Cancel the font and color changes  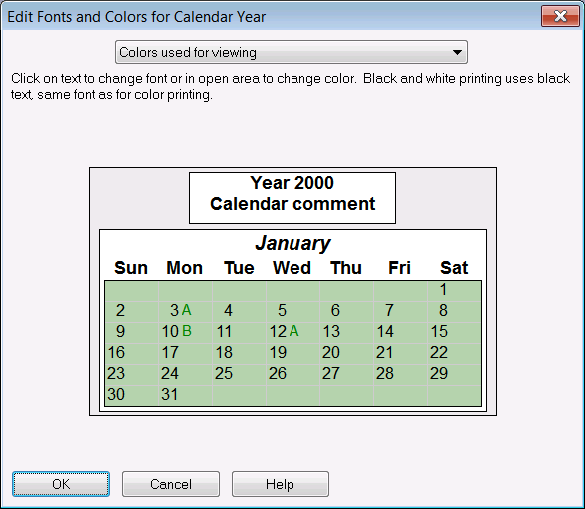tap(171, 484)
